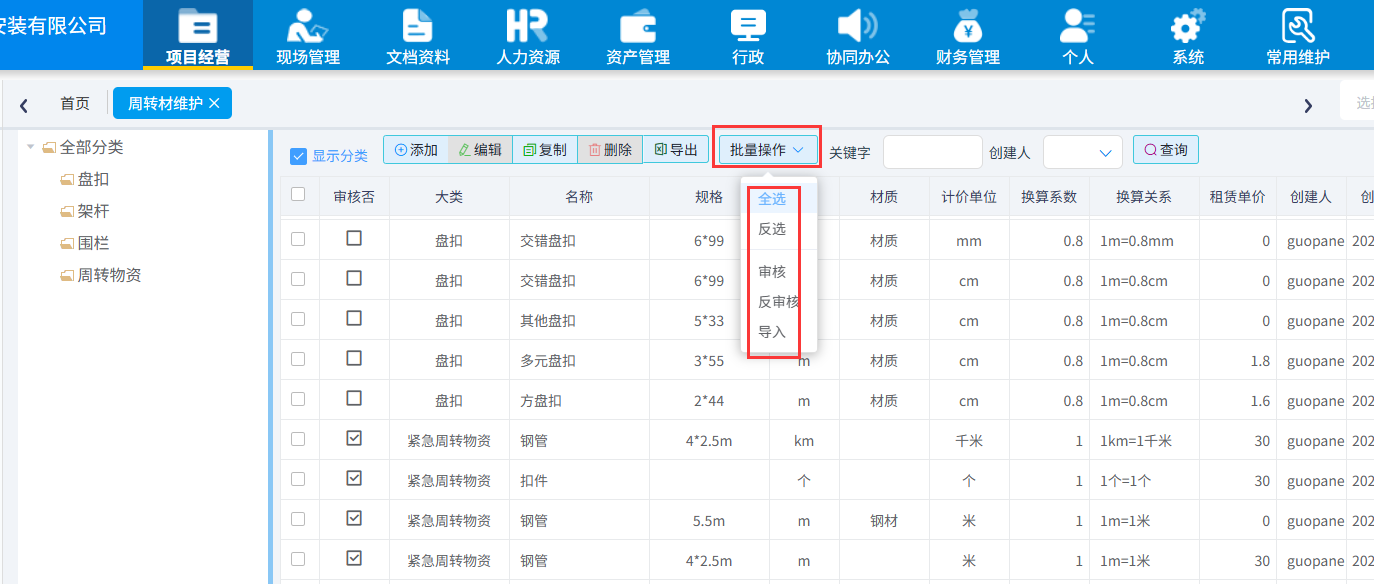Click the 计价单位 column header

[969, 197]
